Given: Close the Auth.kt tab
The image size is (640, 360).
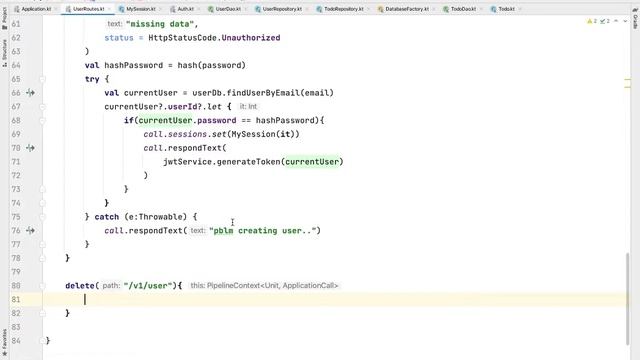Looking at the screenshot, I should [198, 9].
